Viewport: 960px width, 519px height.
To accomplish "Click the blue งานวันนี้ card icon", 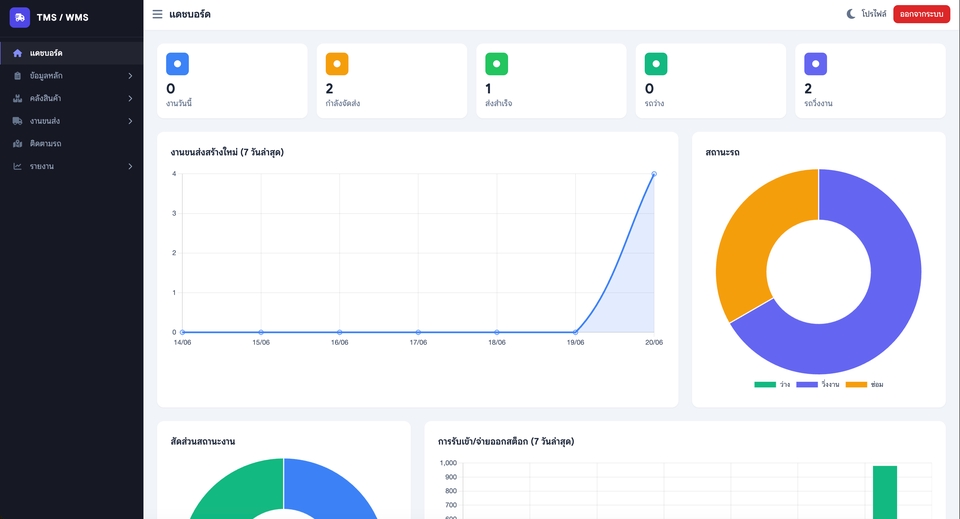I will (178, 64).
